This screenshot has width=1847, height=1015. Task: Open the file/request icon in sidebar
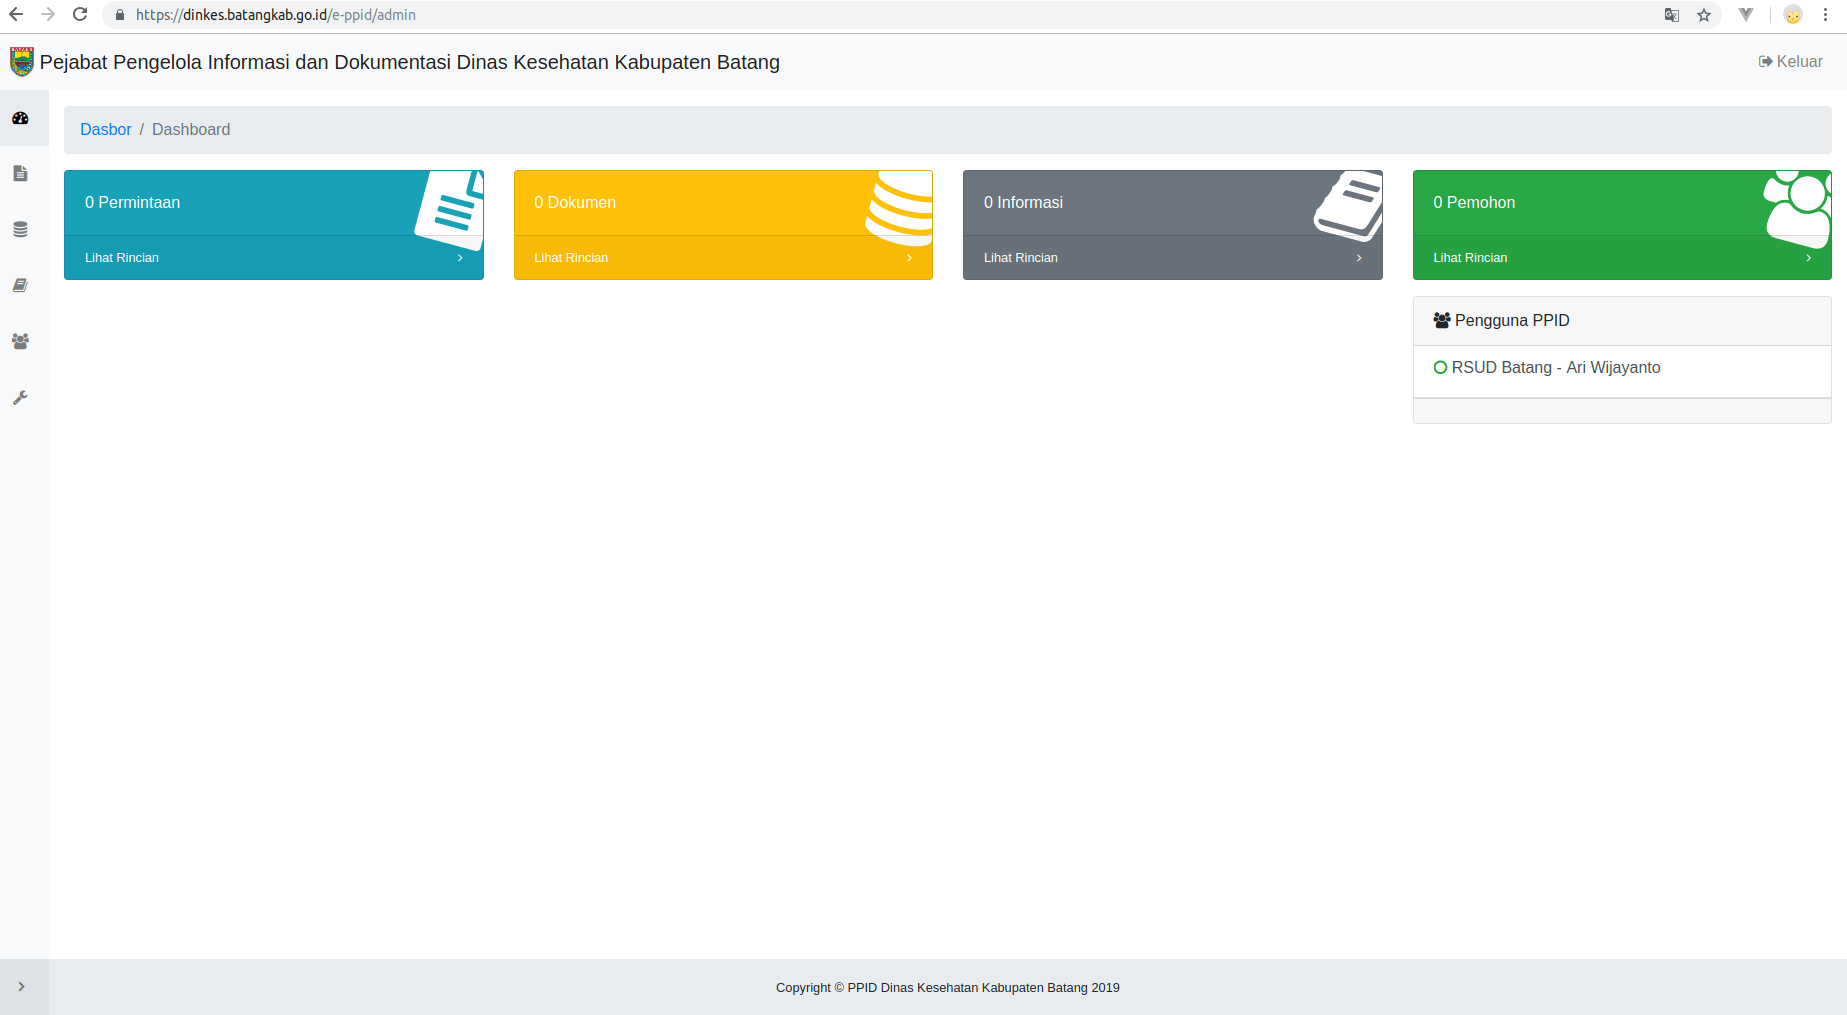[x=20, y=174]
